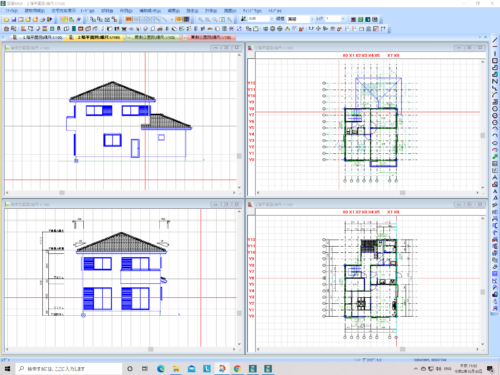500x375 pixels.
Task: Click the vertical scrollbar thumb of top-left view
Action: click(239, 156)
